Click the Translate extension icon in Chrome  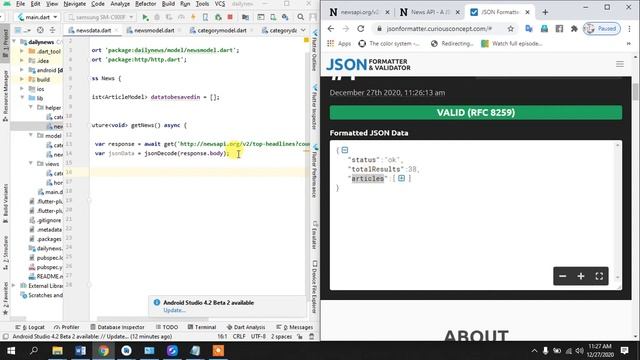click(529, 29)
